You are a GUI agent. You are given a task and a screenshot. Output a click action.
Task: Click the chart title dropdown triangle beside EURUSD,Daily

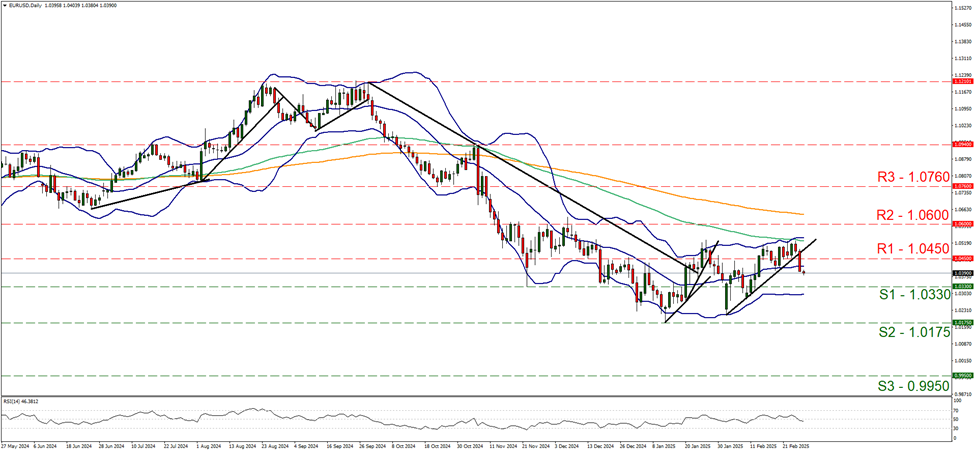(4, 5)
